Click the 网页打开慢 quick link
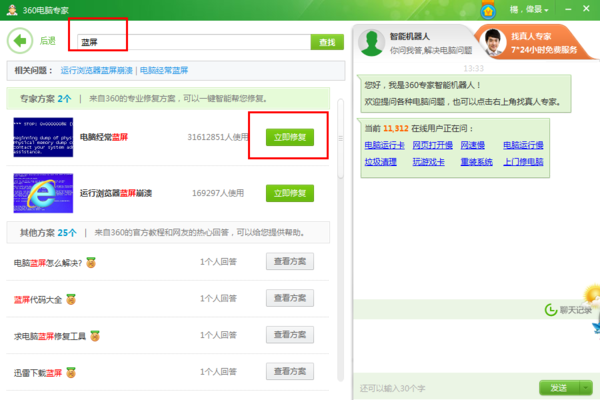This screenshot has height=400, width=600. [432, 145]
